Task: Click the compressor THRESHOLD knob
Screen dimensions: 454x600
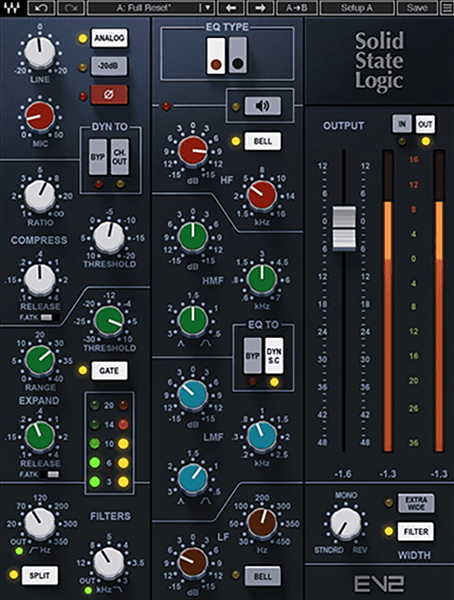Action: click(x=109, y=237)
